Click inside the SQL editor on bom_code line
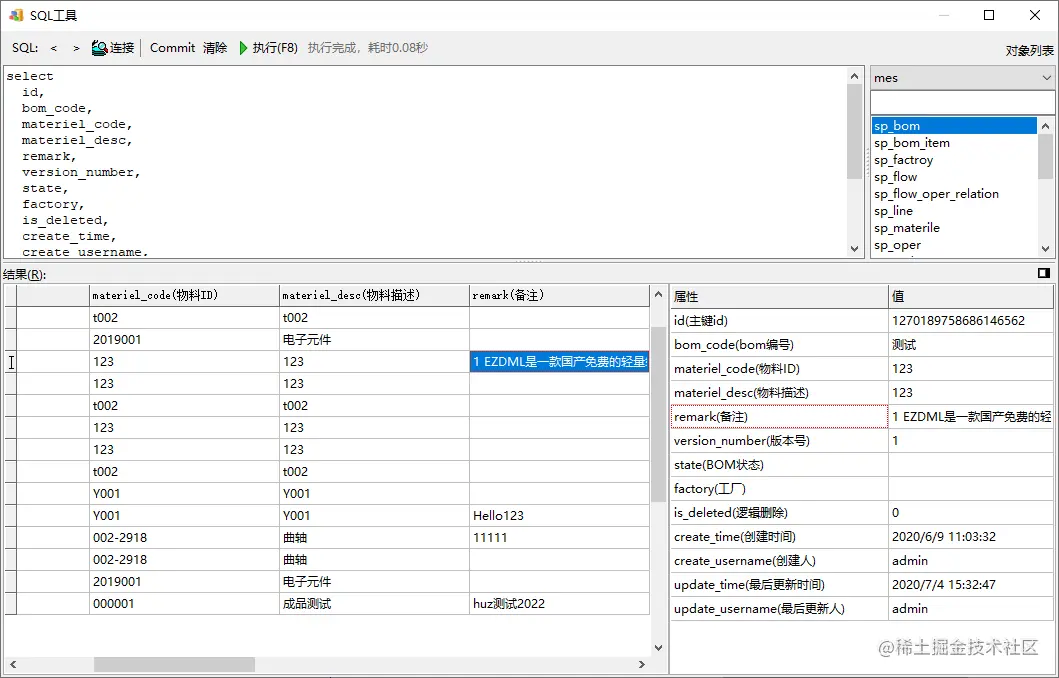Screen dimensions: 1059x678 [57, 108]
